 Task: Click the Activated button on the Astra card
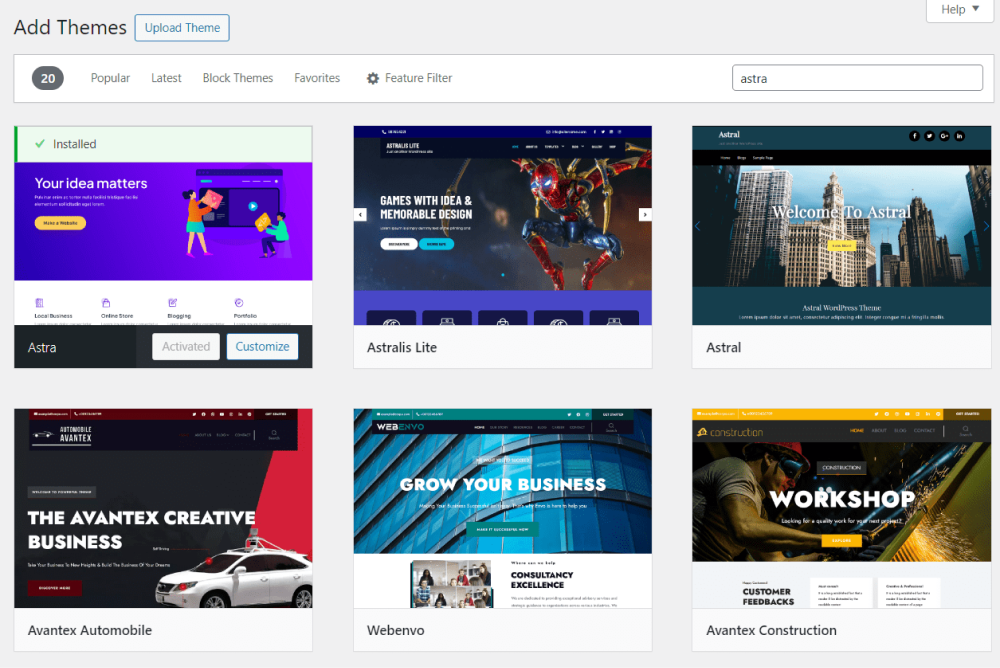click(x=186, y=346)
